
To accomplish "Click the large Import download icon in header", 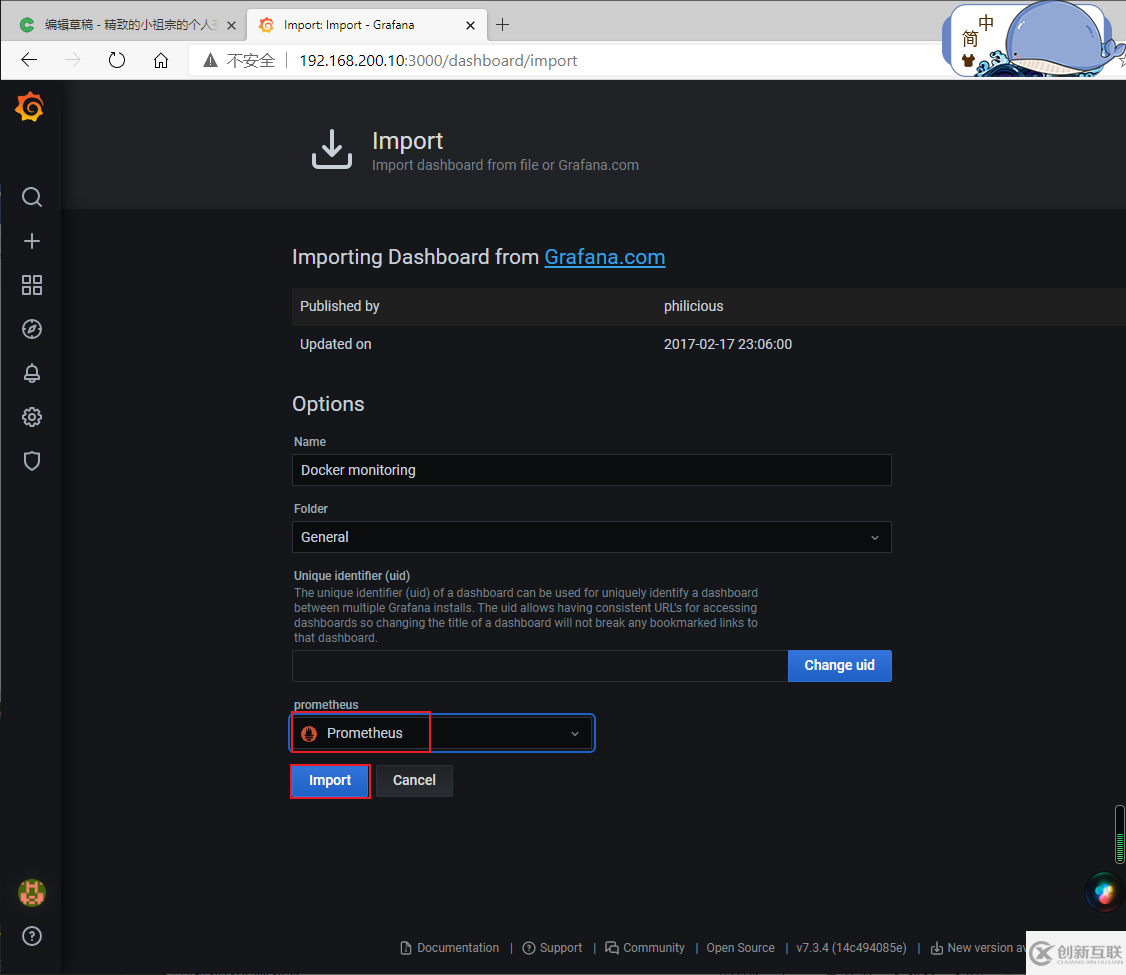I will click(332, 149).
